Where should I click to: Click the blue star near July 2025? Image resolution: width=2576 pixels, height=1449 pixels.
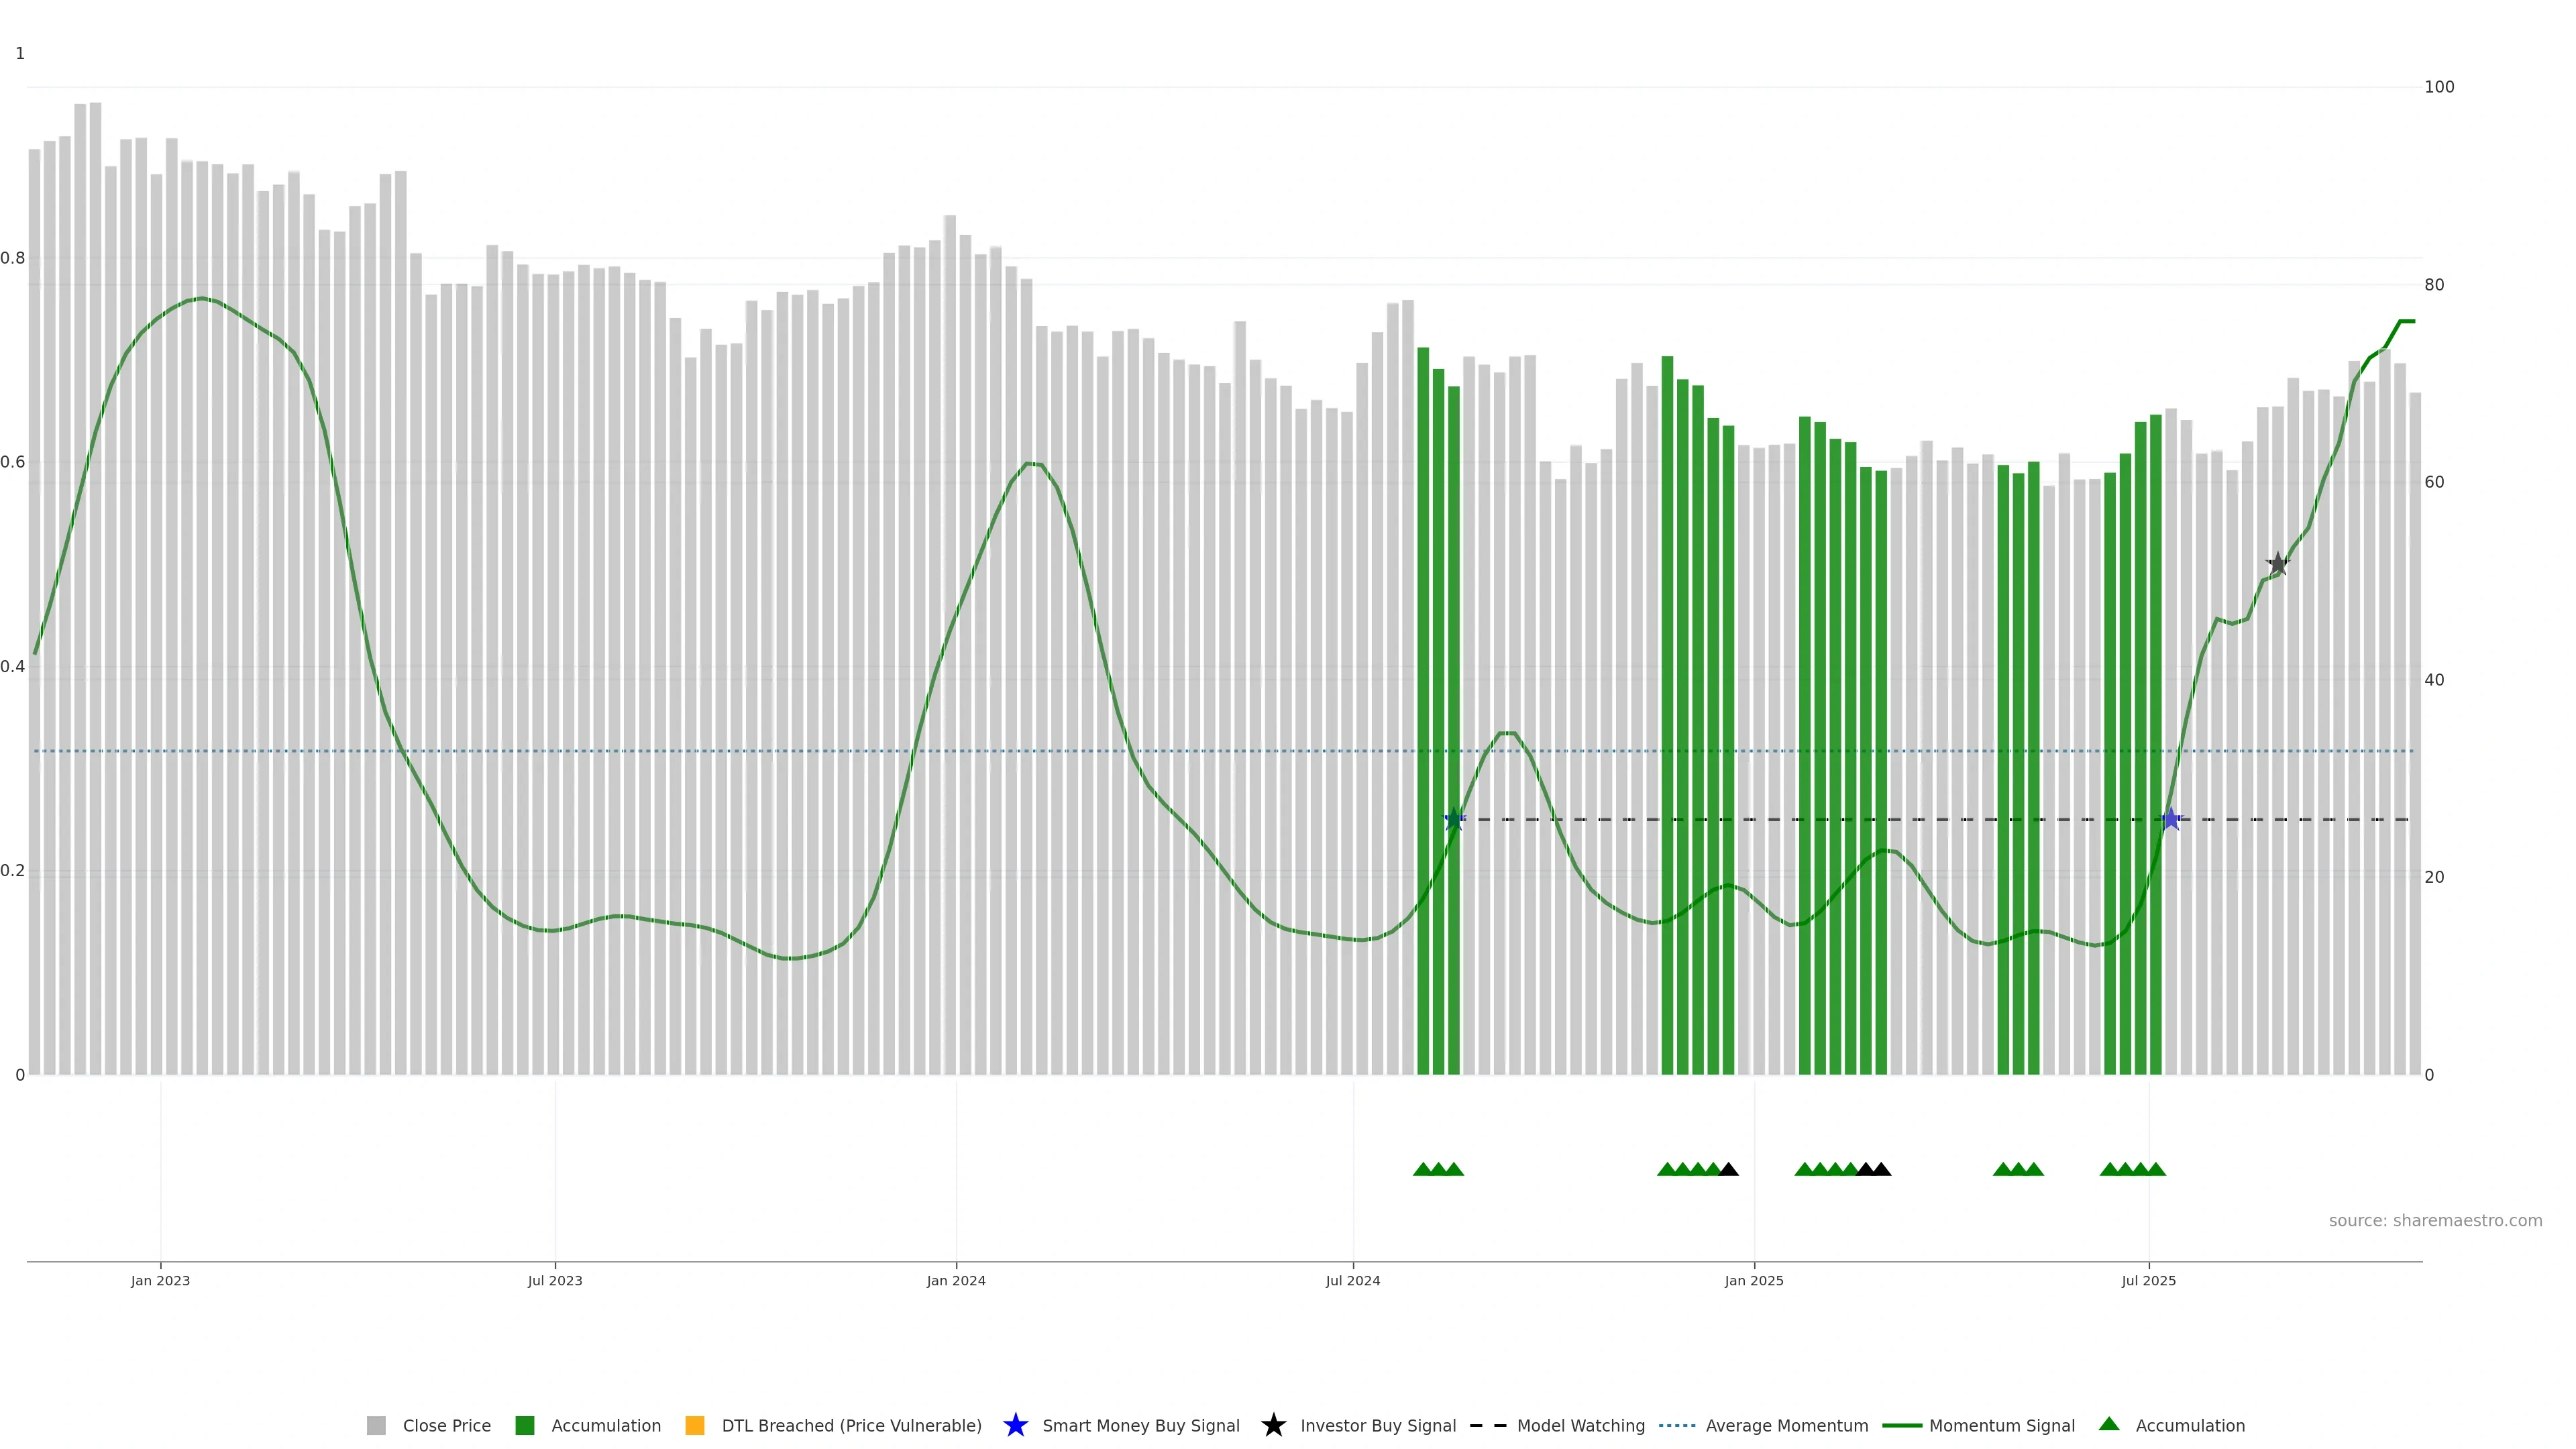click(x=2170, y=820)
